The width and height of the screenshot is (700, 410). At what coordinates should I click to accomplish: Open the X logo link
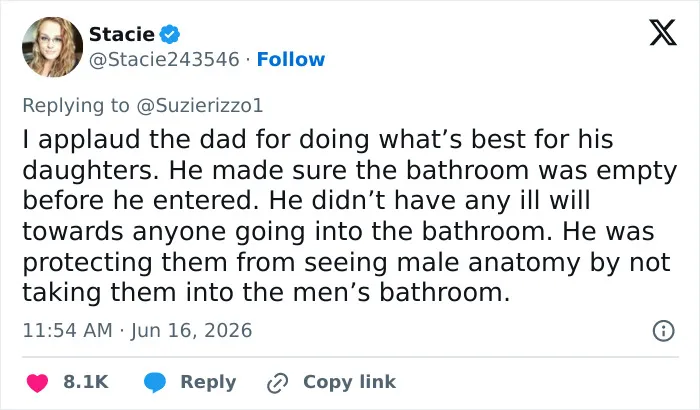click(663, 33)
